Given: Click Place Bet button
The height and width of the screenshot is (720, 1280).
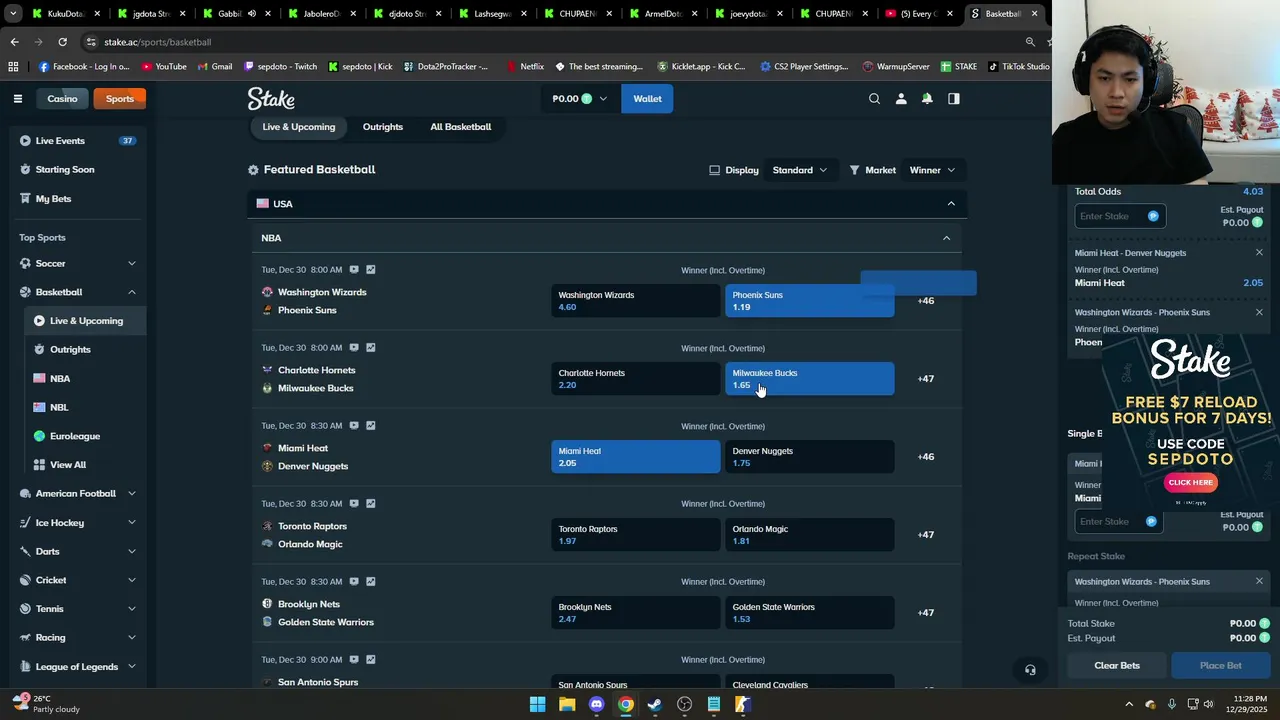Looking at the screenshot, I should click(1221, 666).
